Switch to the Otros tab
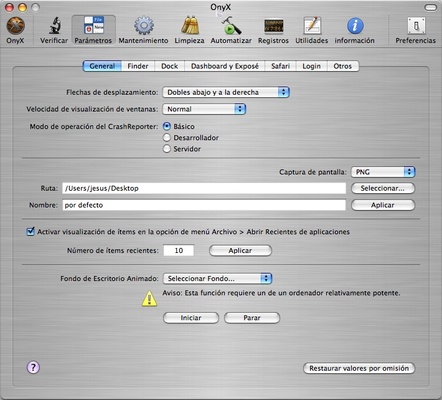442x400 pixels. coord(343,66)
